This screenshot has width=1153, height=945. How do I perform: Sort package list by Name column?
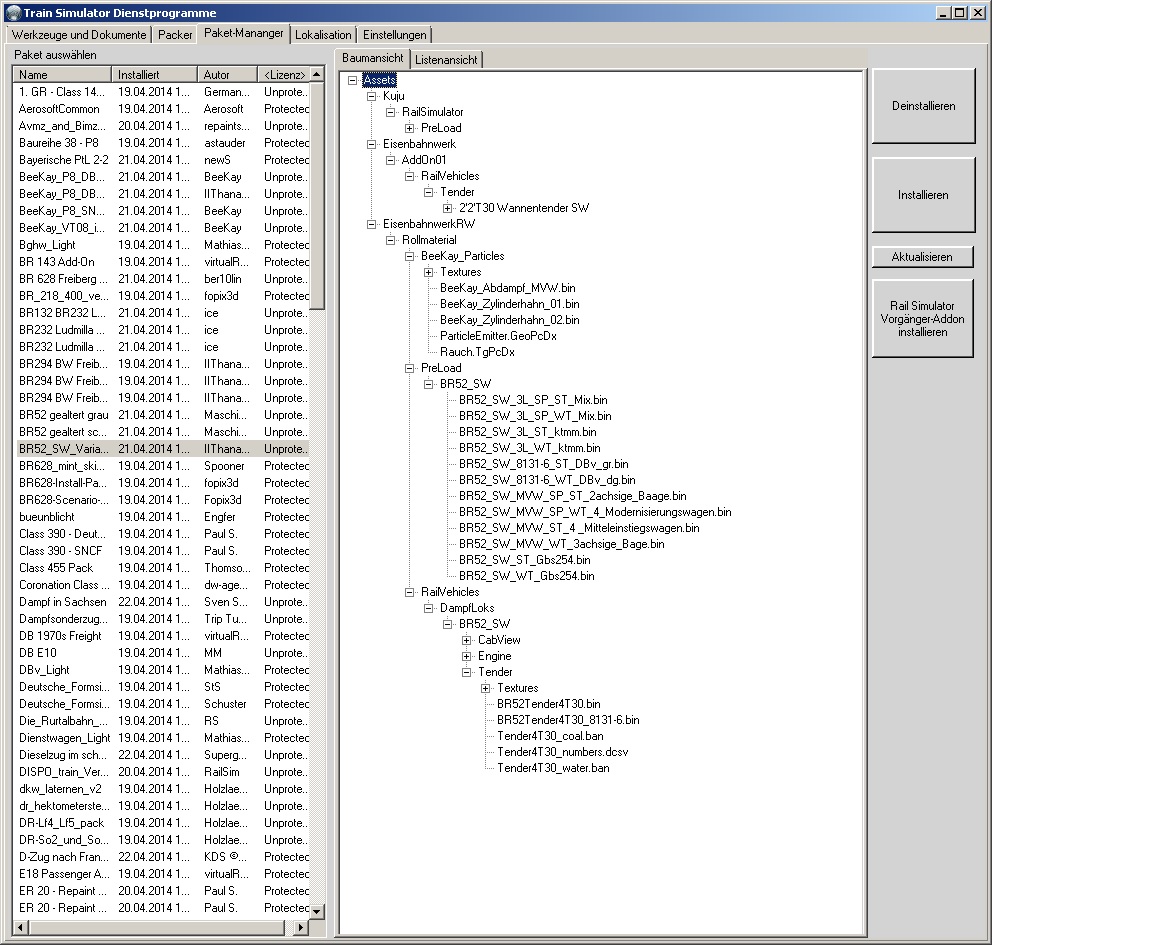(62, 74)
